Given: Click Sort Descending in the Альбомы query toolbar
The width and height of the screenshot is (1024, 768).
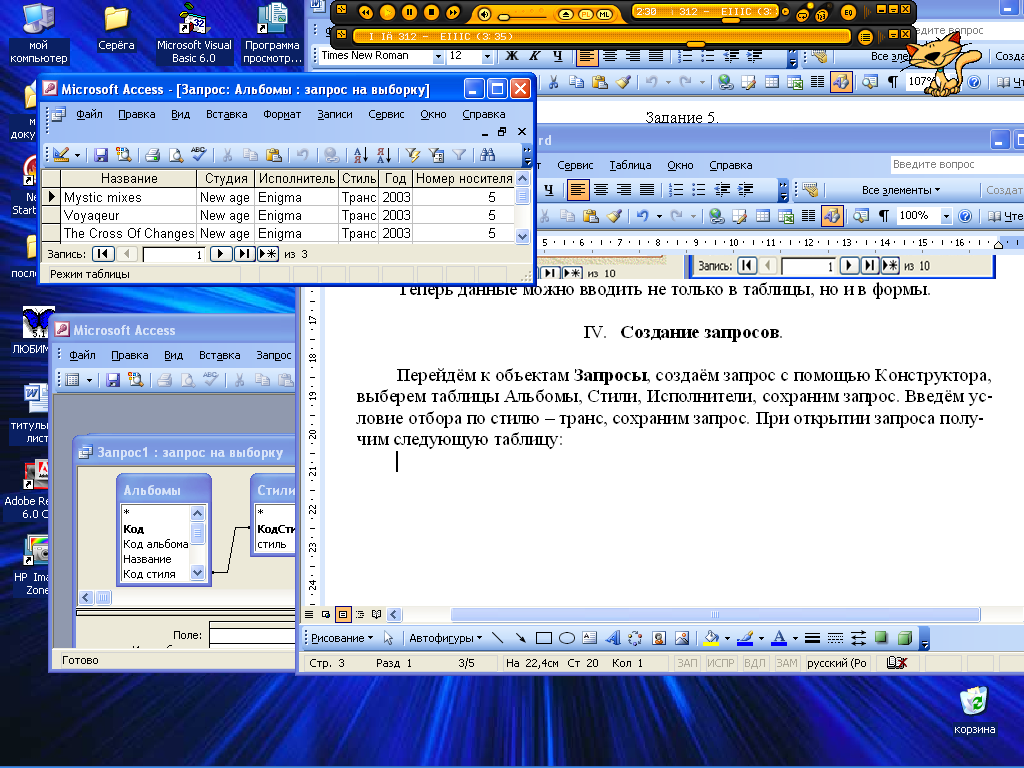Looking at the screenshot, I should 384,155.
